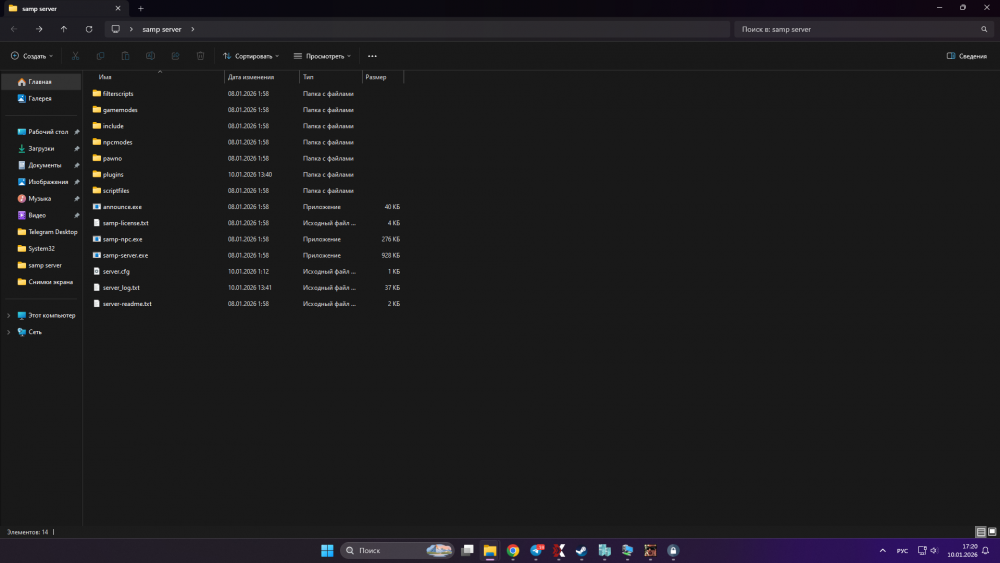
Task: Switch to large thumbnails view in status bar
Action: 991,532
